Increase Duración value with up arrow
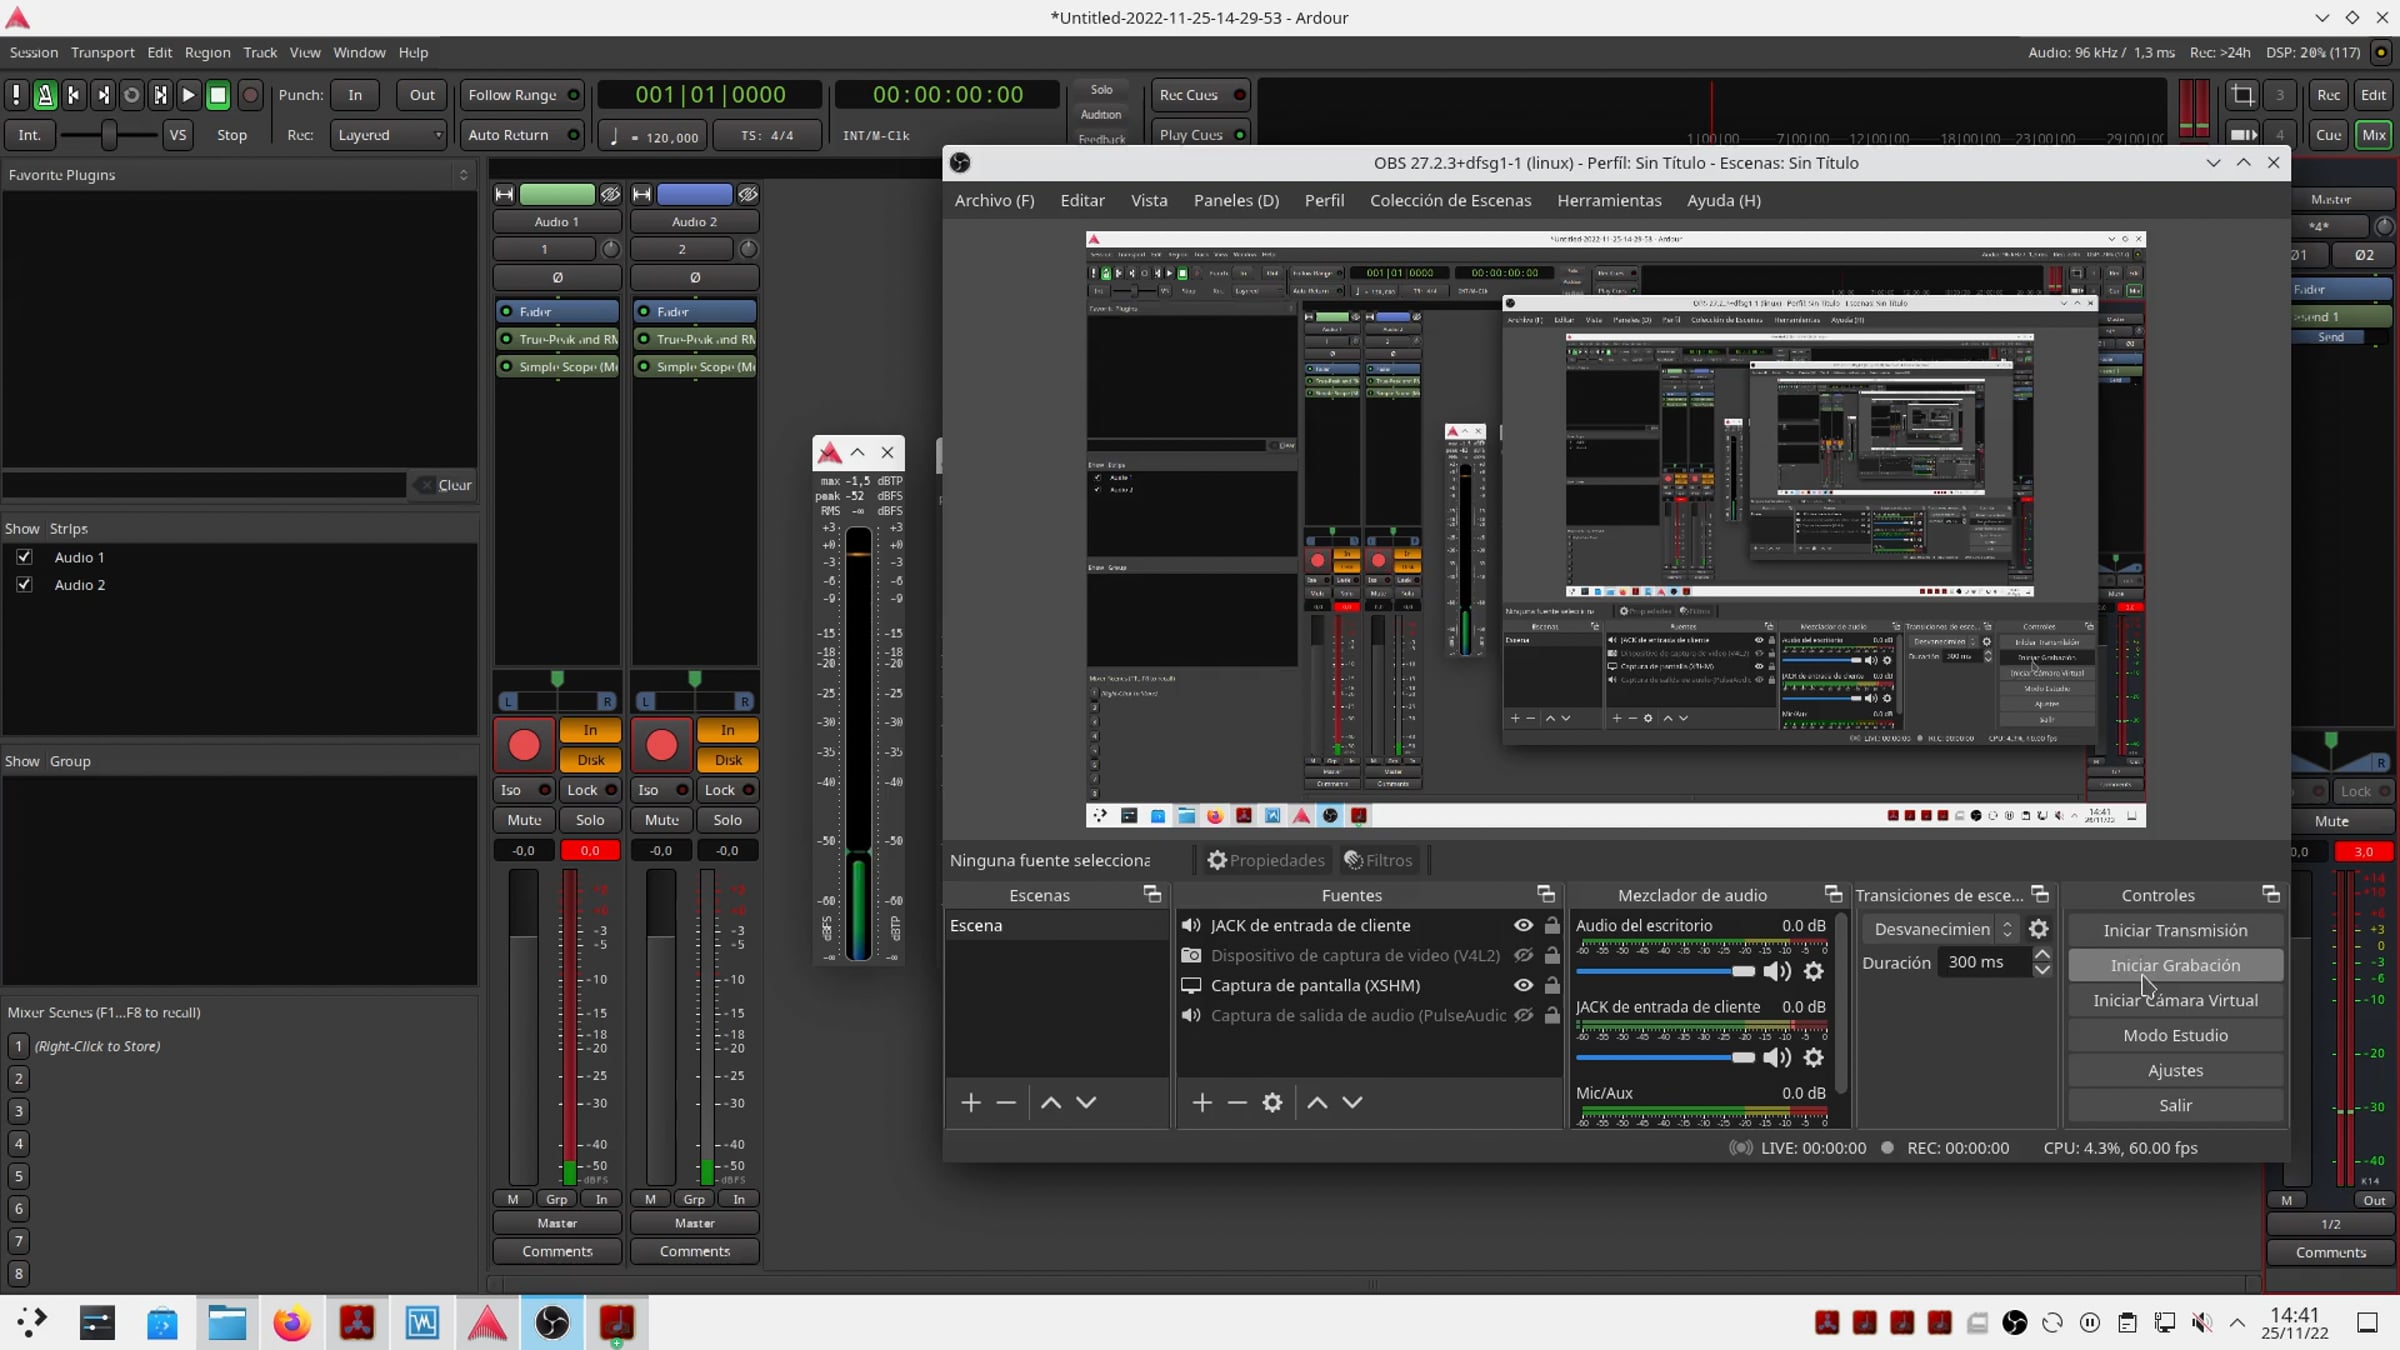 point(2043,954)
